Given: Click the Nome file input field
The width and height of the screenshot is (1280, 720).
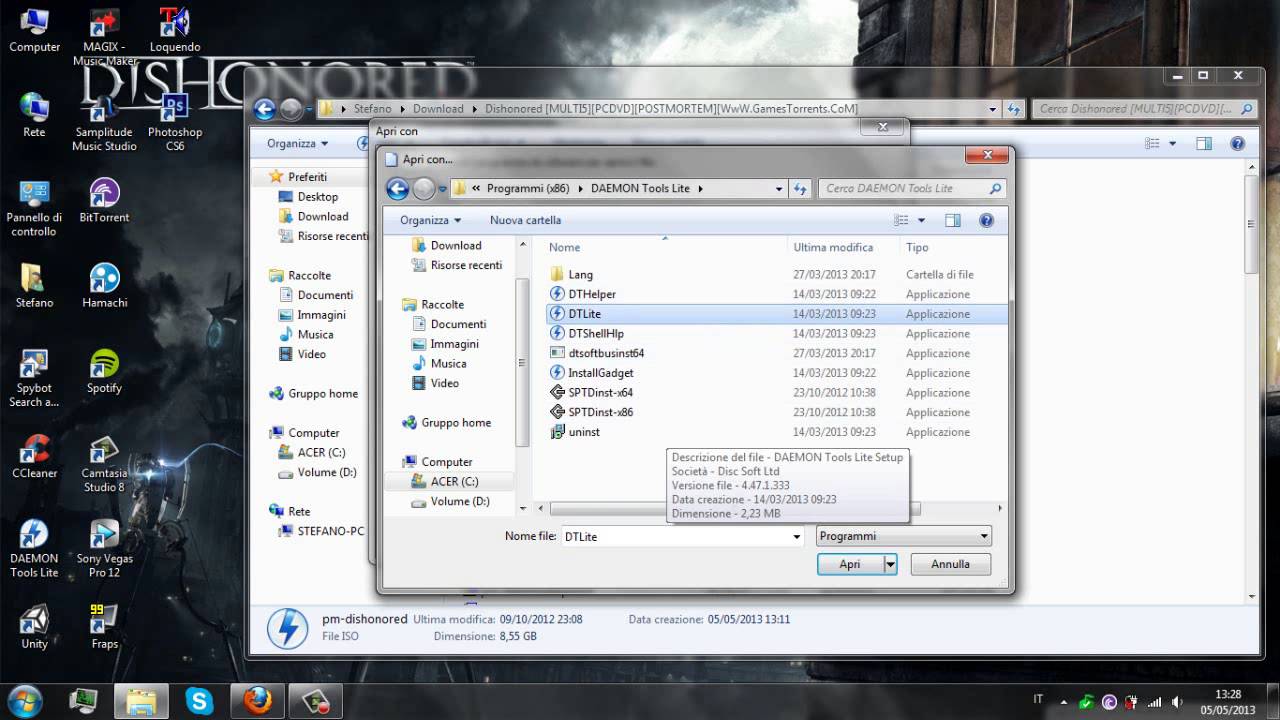Looking at the screenshot, I should pos(675,536).
